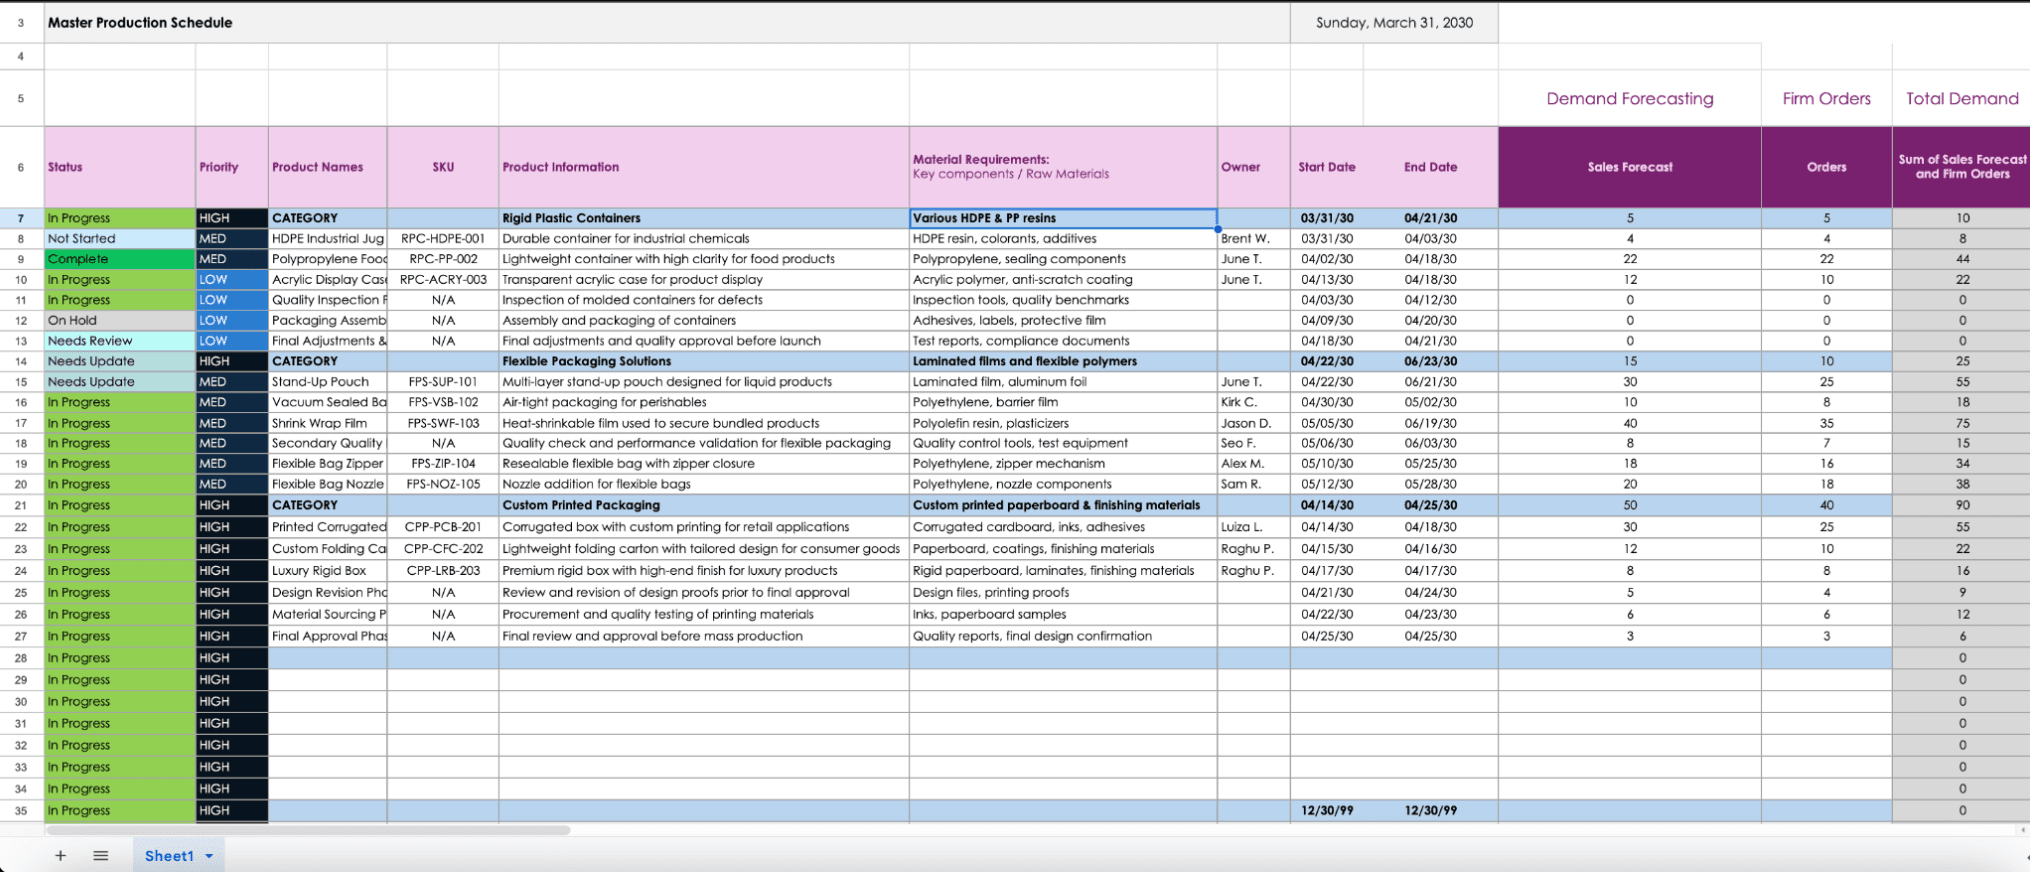Select the row 7 header number
This screenshot has width=2030, height=872.
click(x=21, y=218)
